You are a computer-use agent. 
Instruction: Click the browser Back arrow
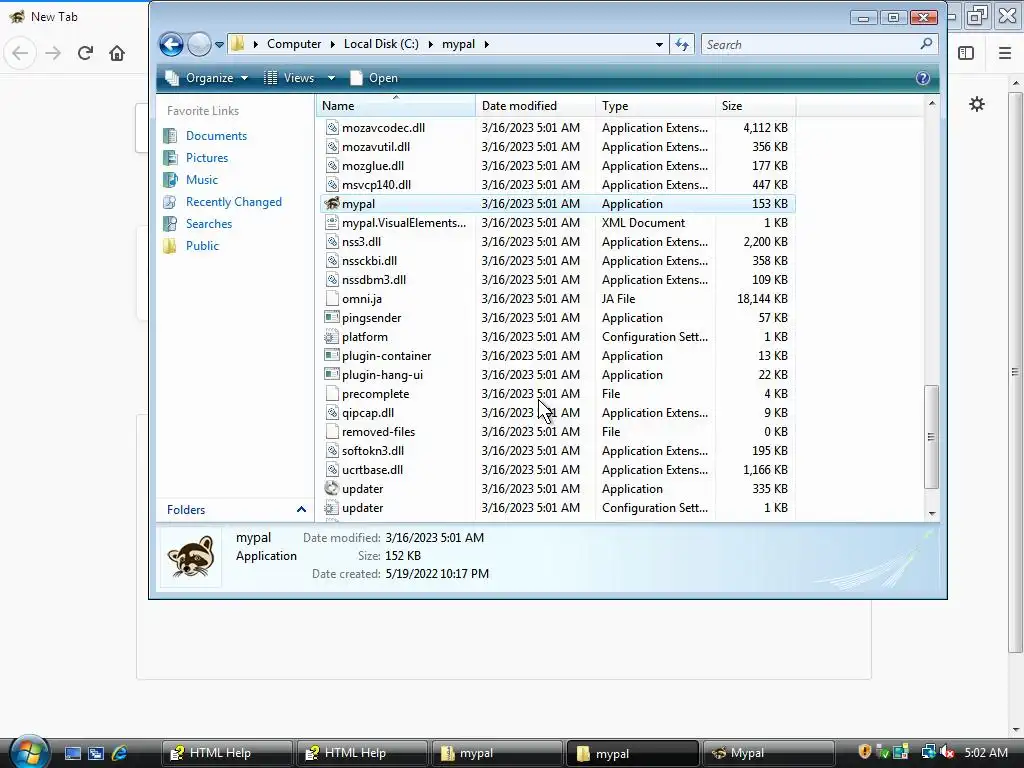click(x=20, y=53)
